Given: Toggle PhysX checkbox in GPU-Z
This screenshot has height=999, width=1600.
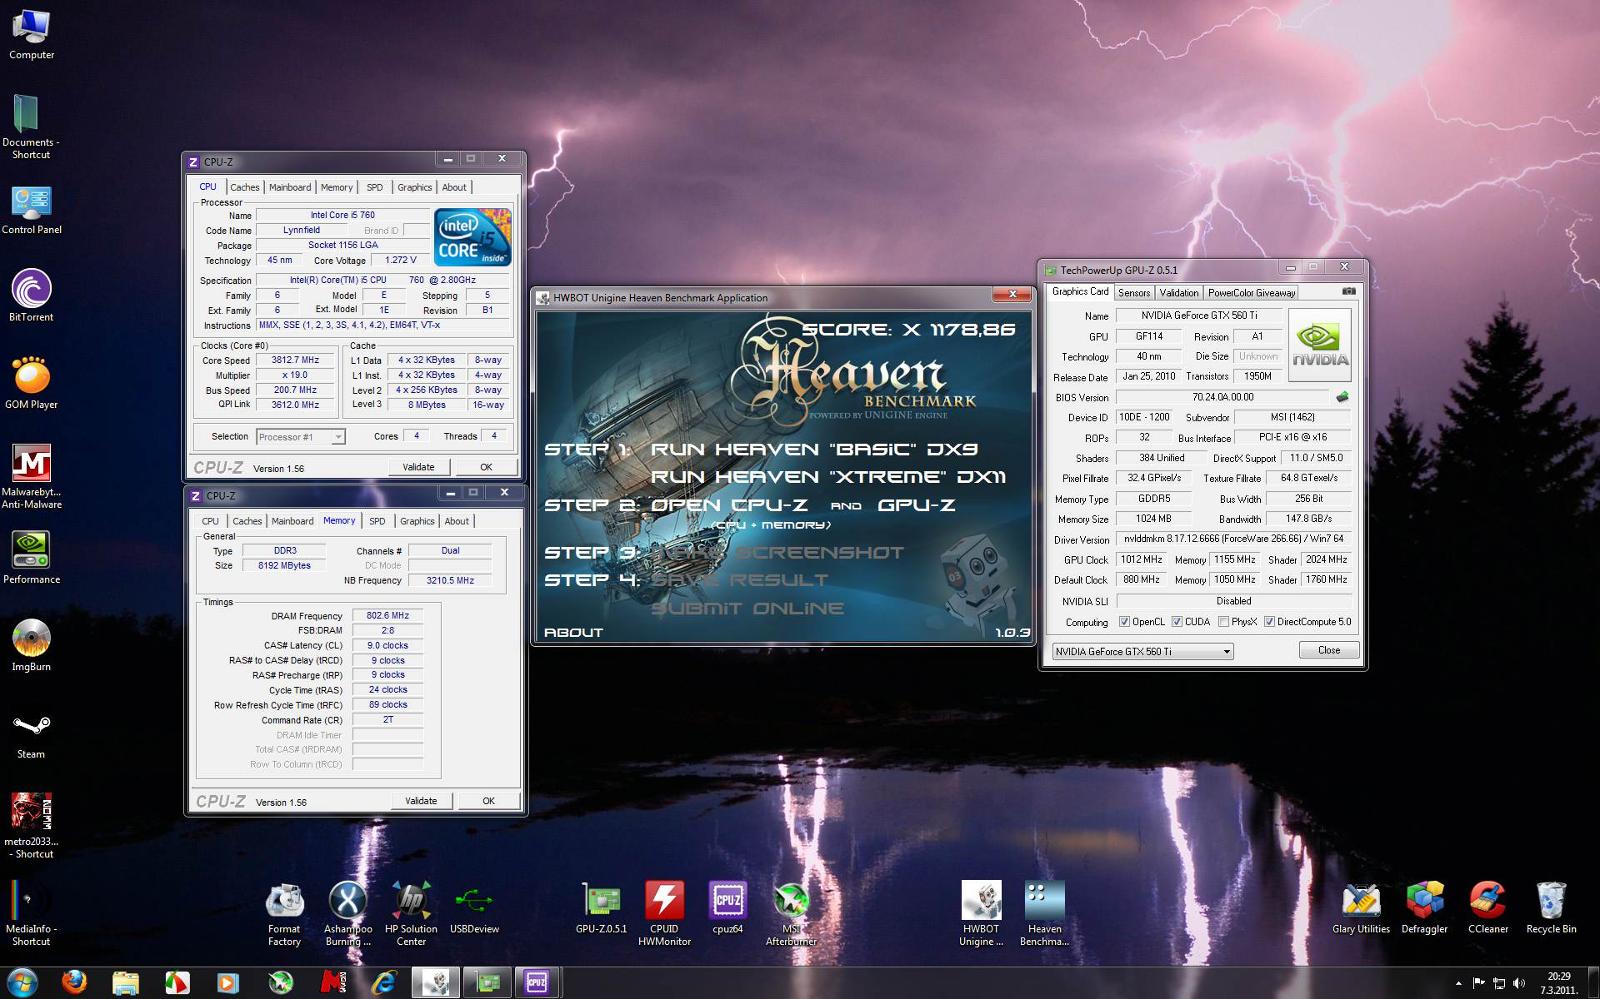Looking at the screenshot, I should (x=1223, y=622).
